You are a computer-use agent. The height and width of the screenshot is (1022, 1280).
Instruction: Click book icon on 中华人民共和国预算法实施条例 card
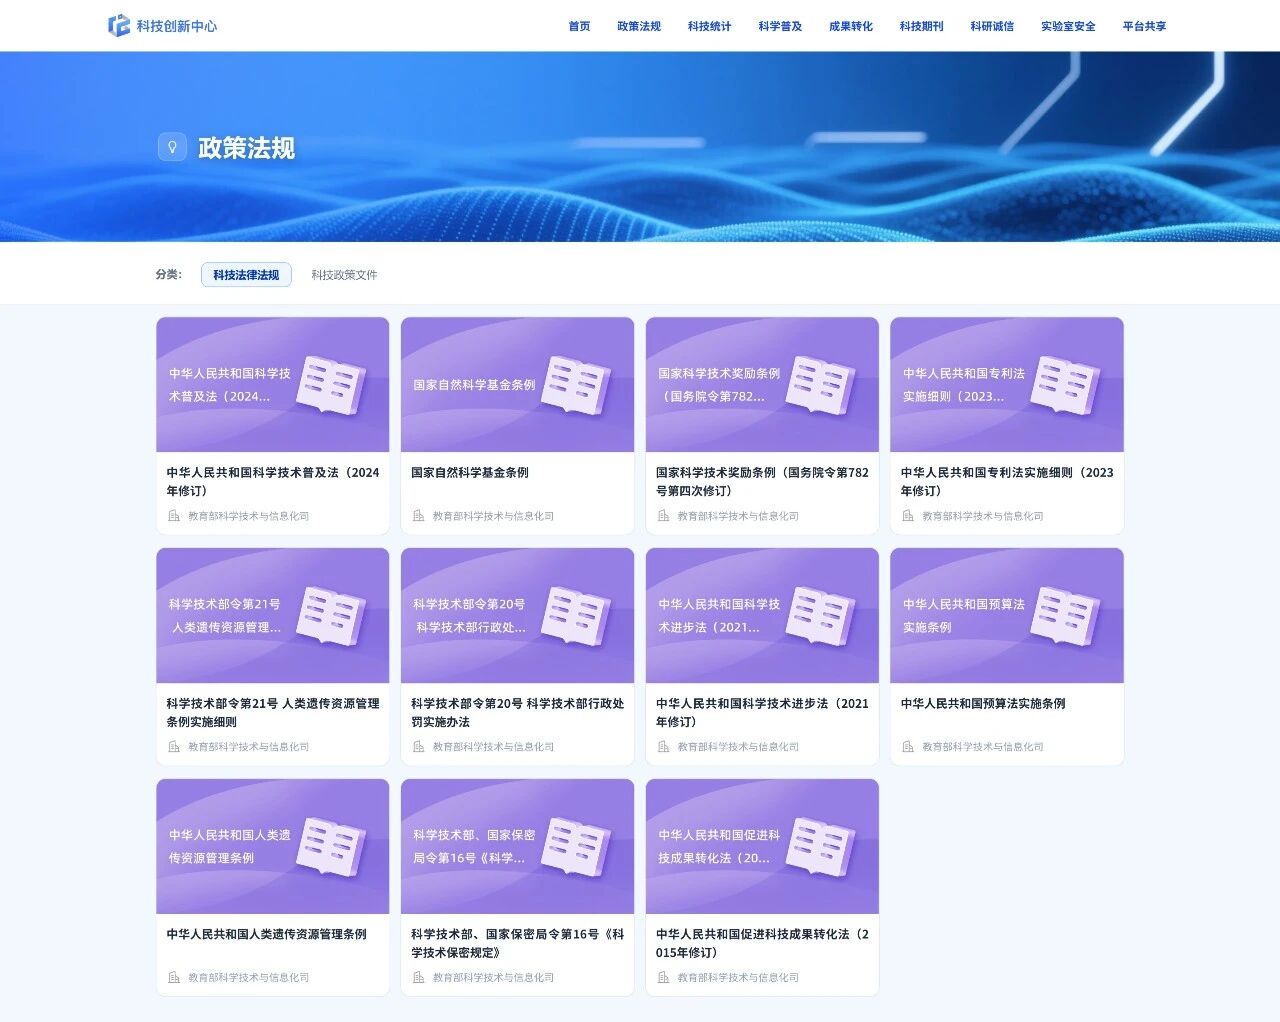pos(1065,615)
